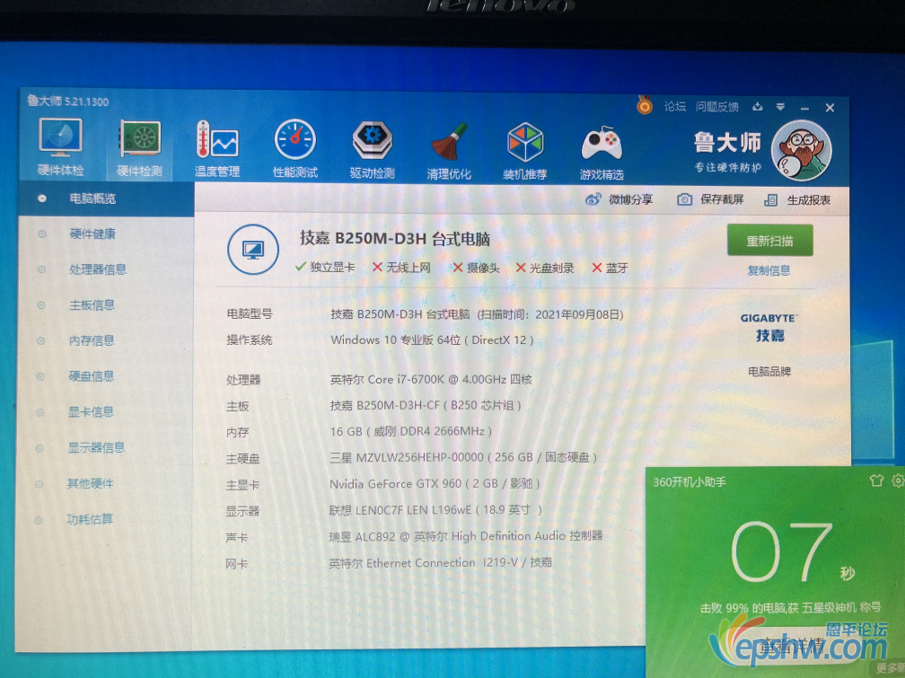Save a screenshot with 保存截屏

(x=710, y=200)
